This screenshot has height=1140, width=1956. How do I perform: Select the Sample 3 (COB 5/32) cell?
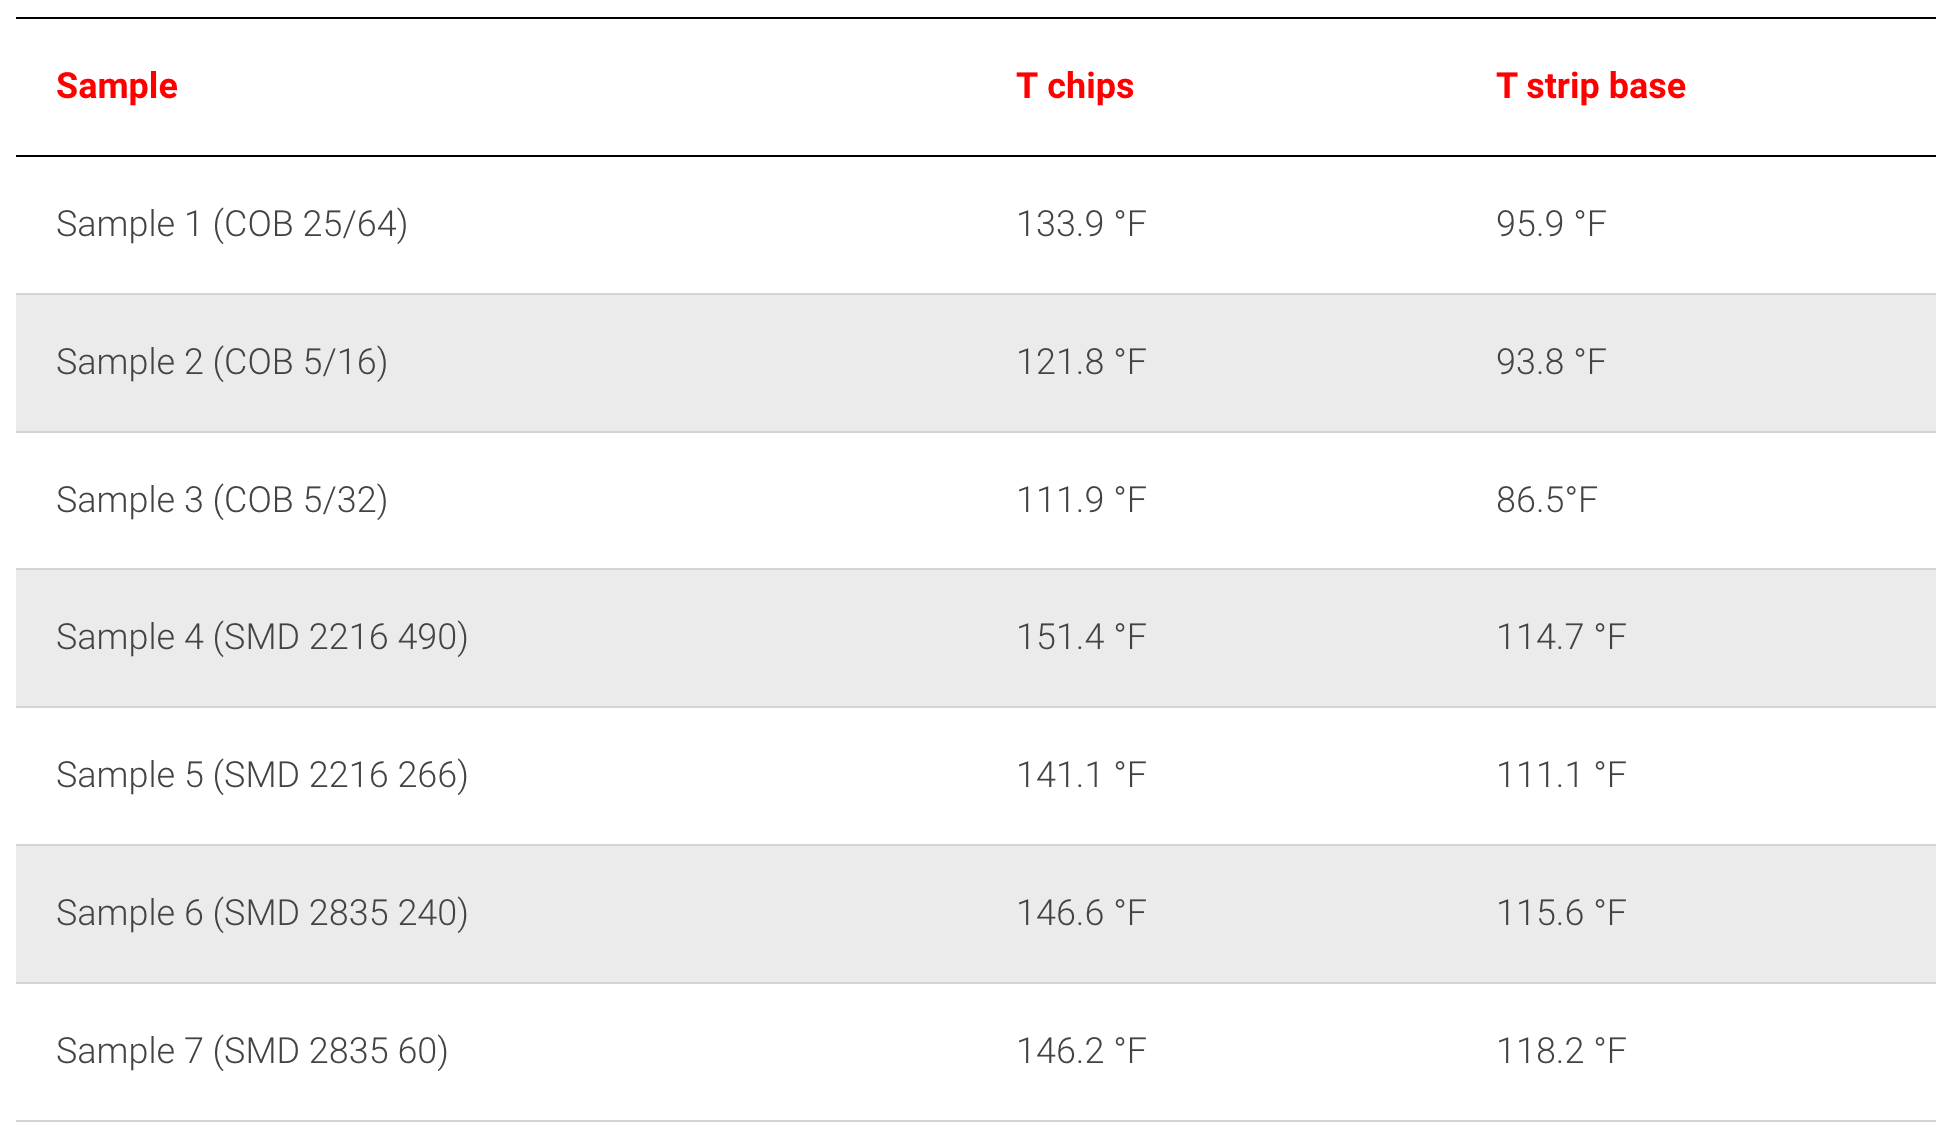[222, 500]
